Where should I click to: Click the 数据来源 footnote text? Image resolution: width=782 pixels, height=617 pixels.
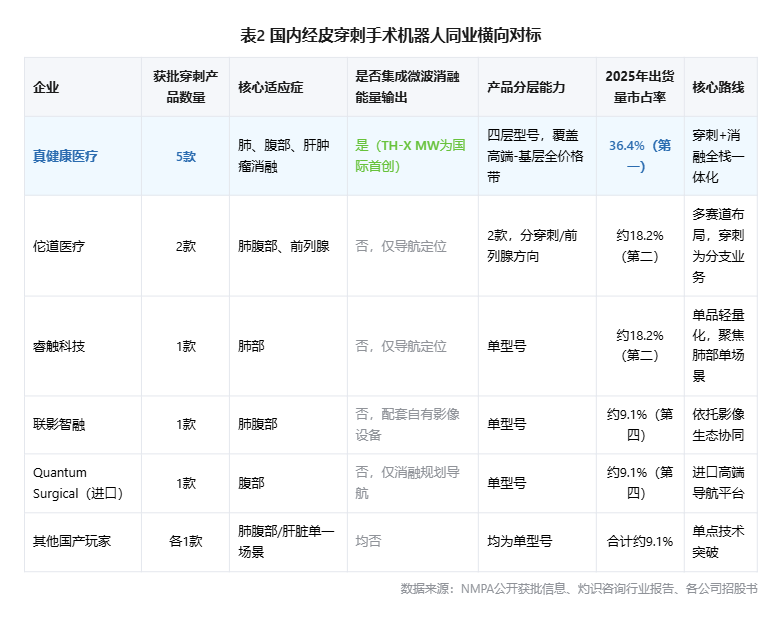pos(579,589)
